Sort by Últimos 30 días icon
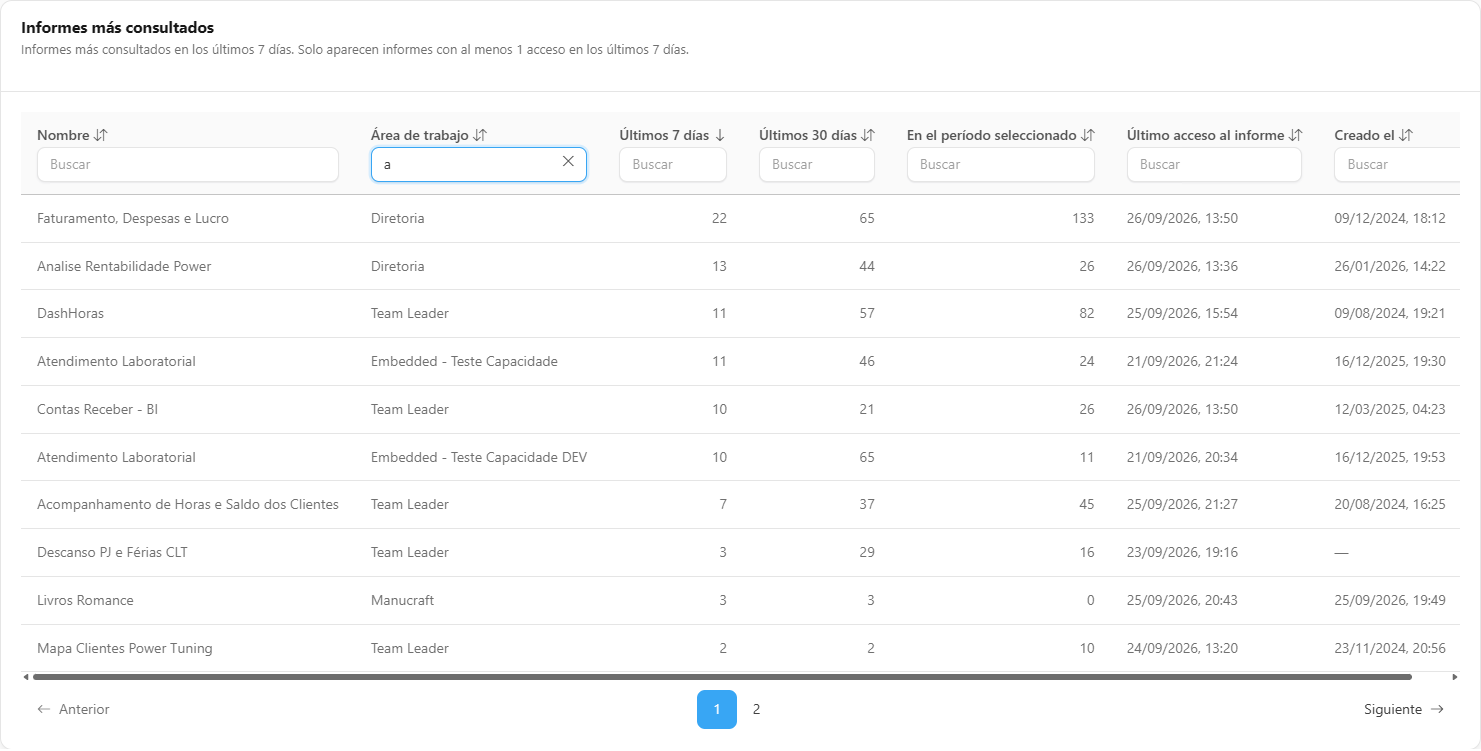This screenshot has height=751, width=1481. pos(868,135)
